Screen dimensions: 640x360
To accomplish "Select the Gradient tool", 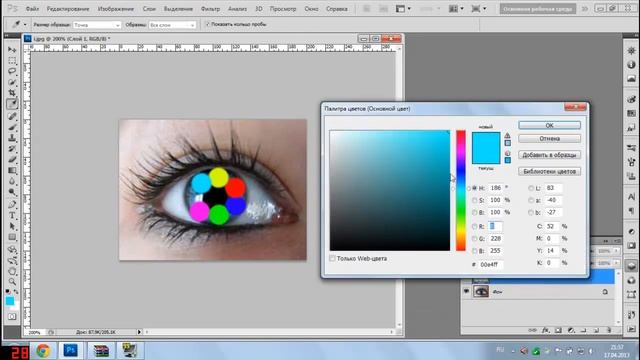I will click(12, 171).
